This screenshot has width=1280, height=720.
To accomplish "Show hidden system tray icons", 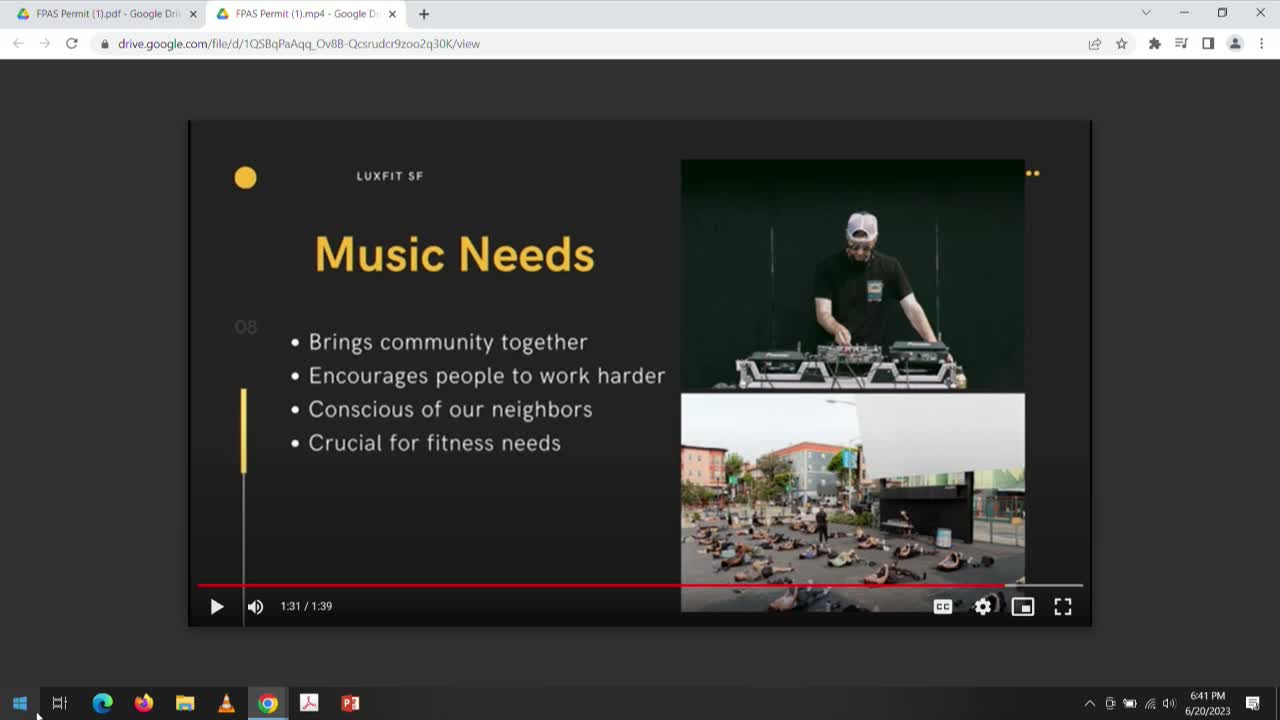I will (x=1089, y=703).
